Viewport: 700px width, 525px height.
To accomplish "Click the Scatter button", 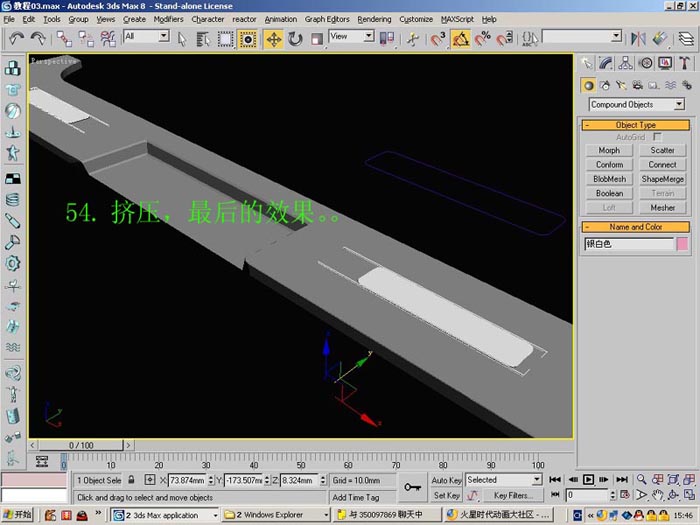I will pos(662,150).
